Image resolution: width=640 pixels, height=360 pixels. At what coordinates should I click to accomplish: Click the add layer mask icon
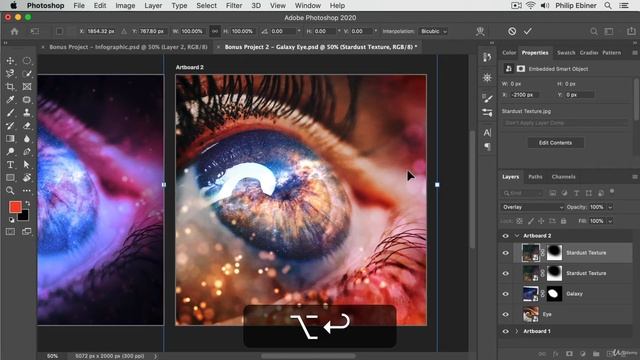(569, 353)
